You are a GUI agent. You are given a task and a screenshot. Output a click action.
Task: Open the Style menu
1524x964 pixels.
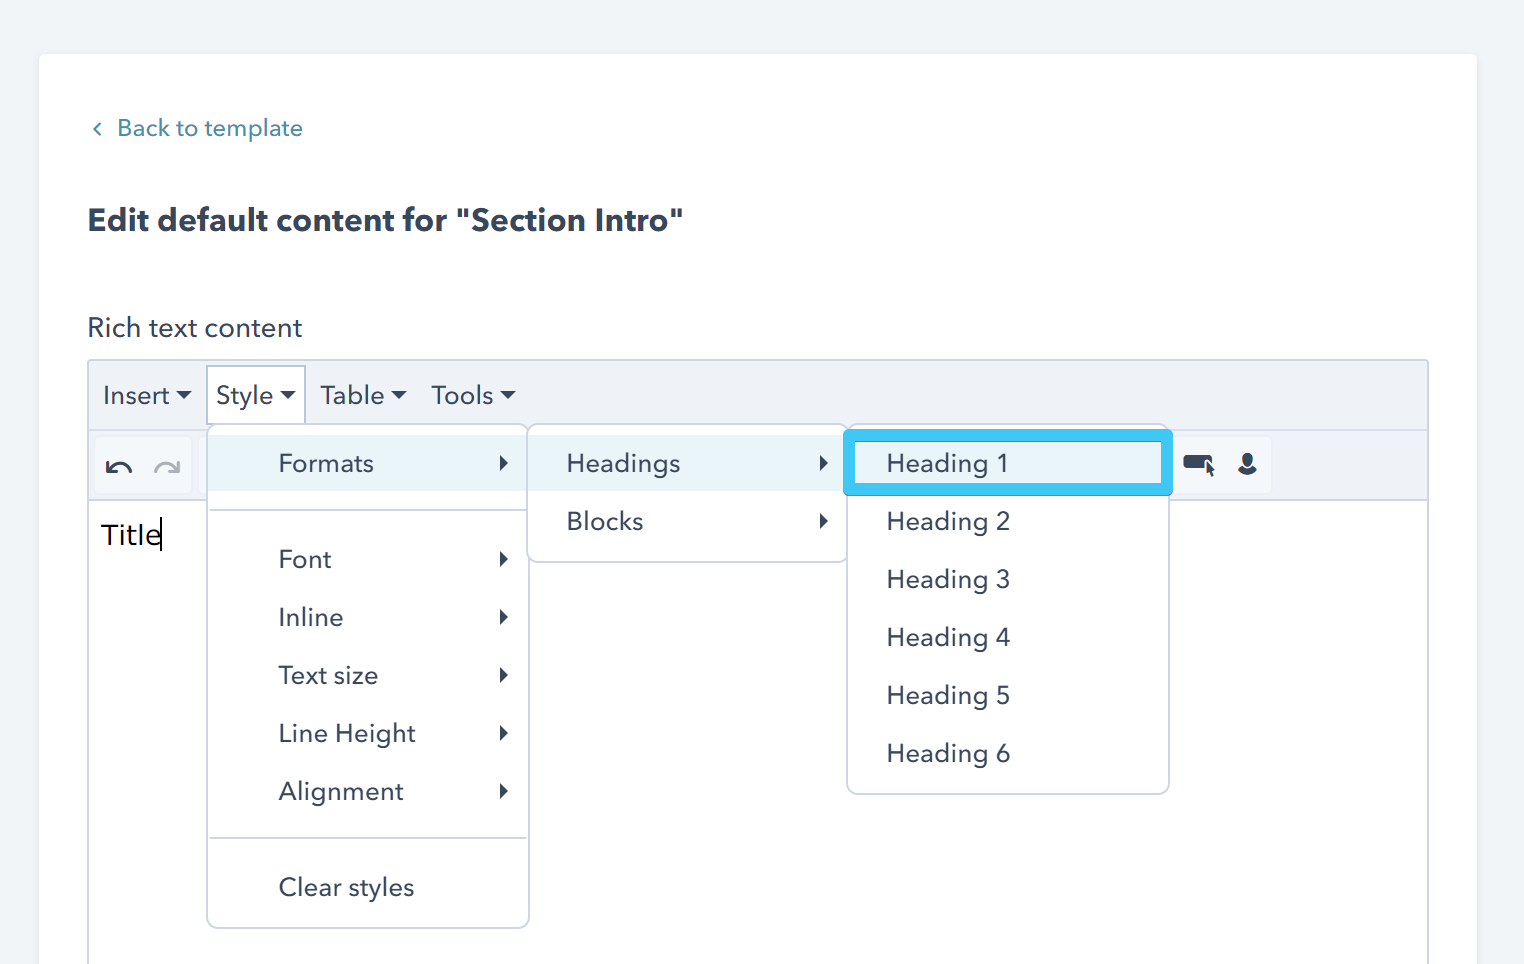pyautogui.click(x=254, y=394)
